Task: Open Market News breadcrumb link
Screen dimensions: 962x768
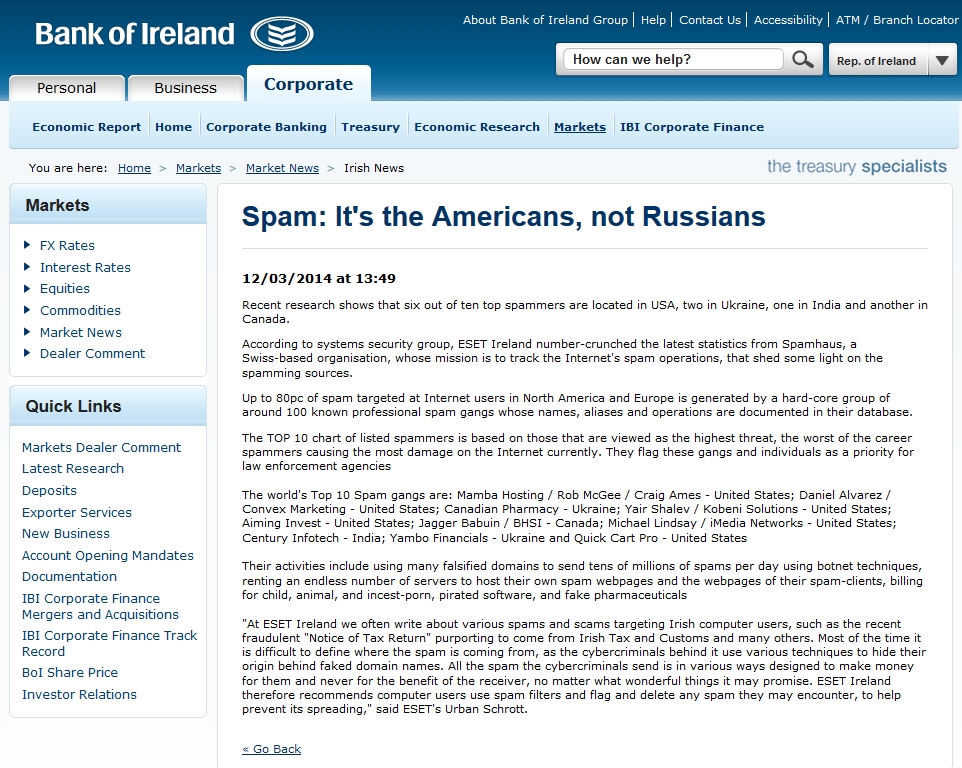Action: click(x=282, y=168)
